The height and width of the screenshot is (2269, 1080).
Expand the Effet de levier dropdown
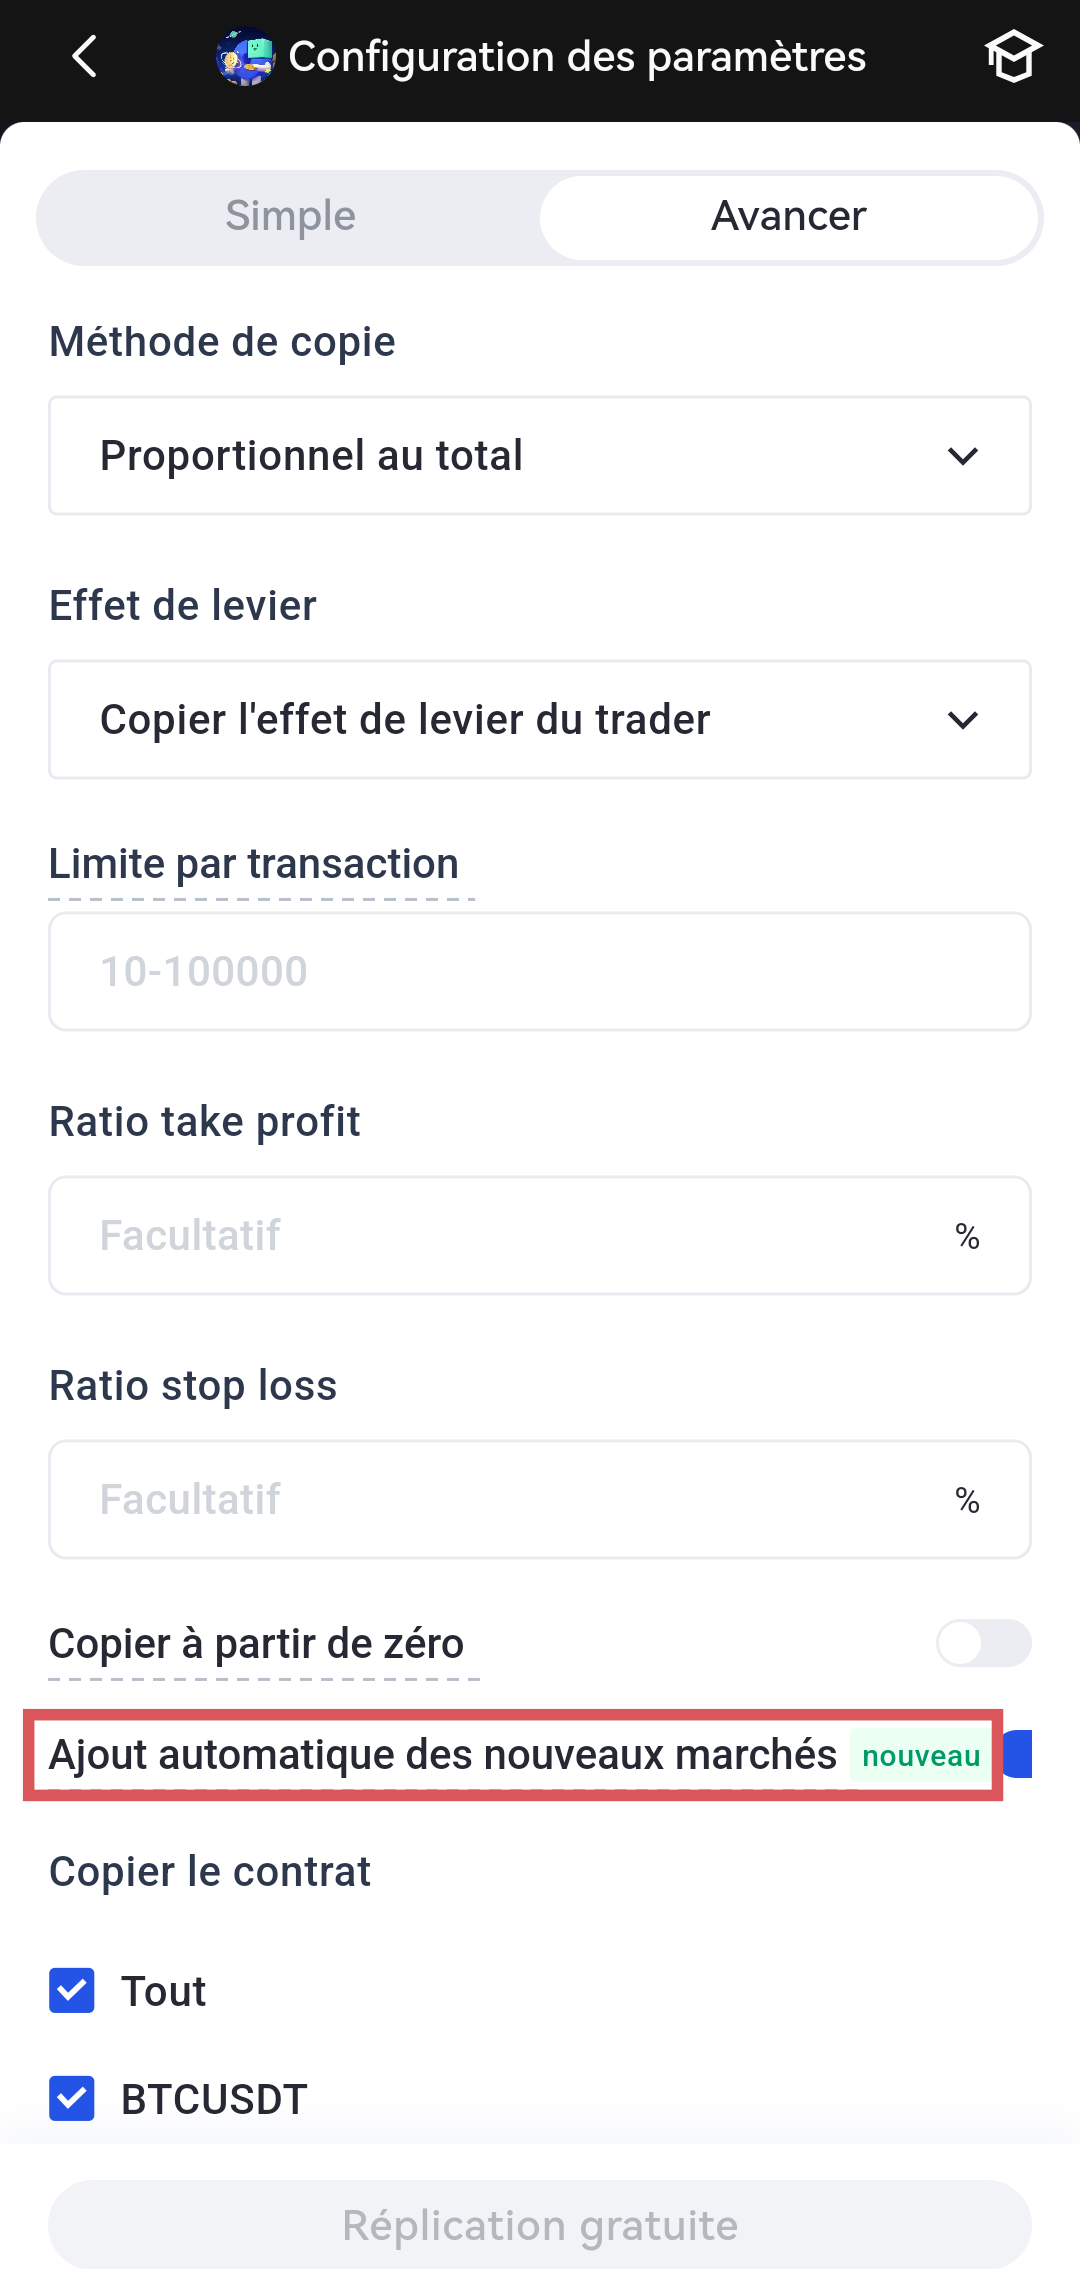pos(540,720)
